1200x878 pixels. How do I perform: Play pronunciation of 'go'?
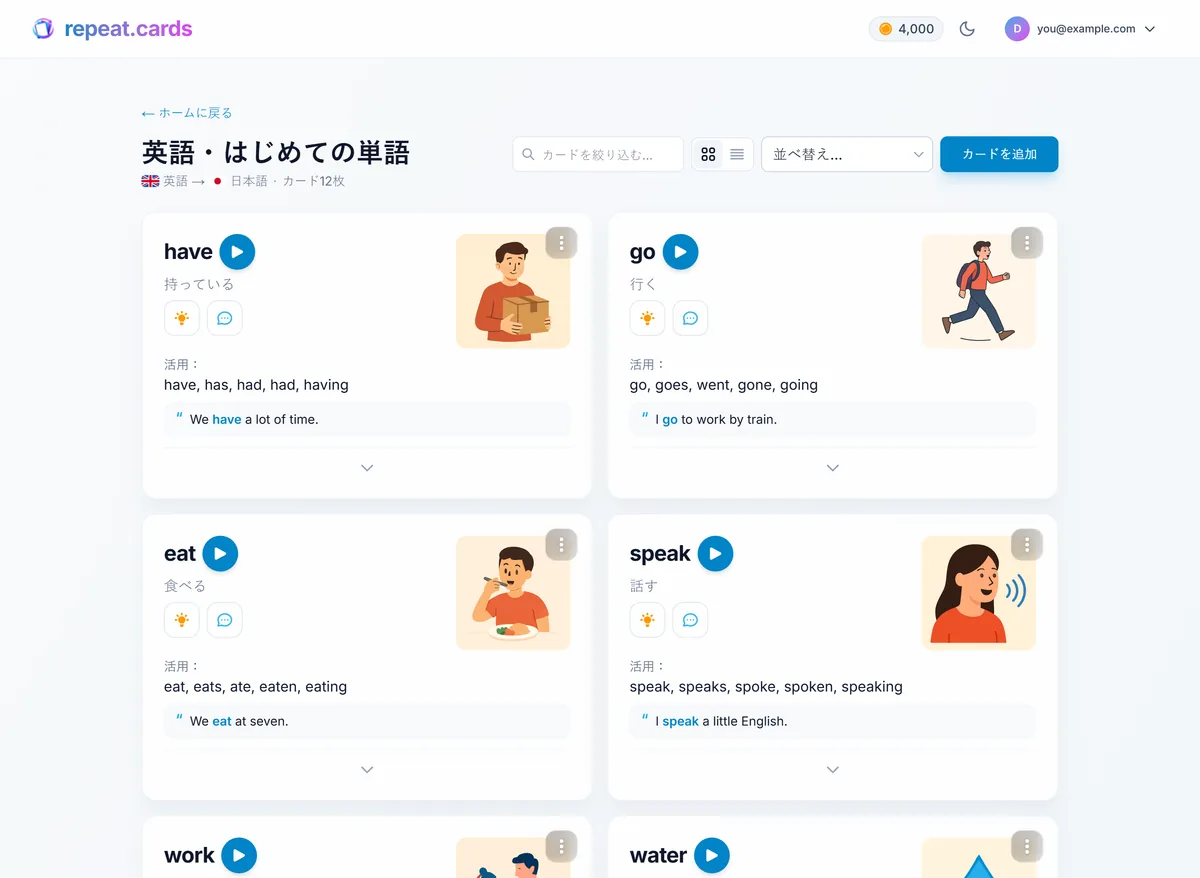click(x=680, y=252)
